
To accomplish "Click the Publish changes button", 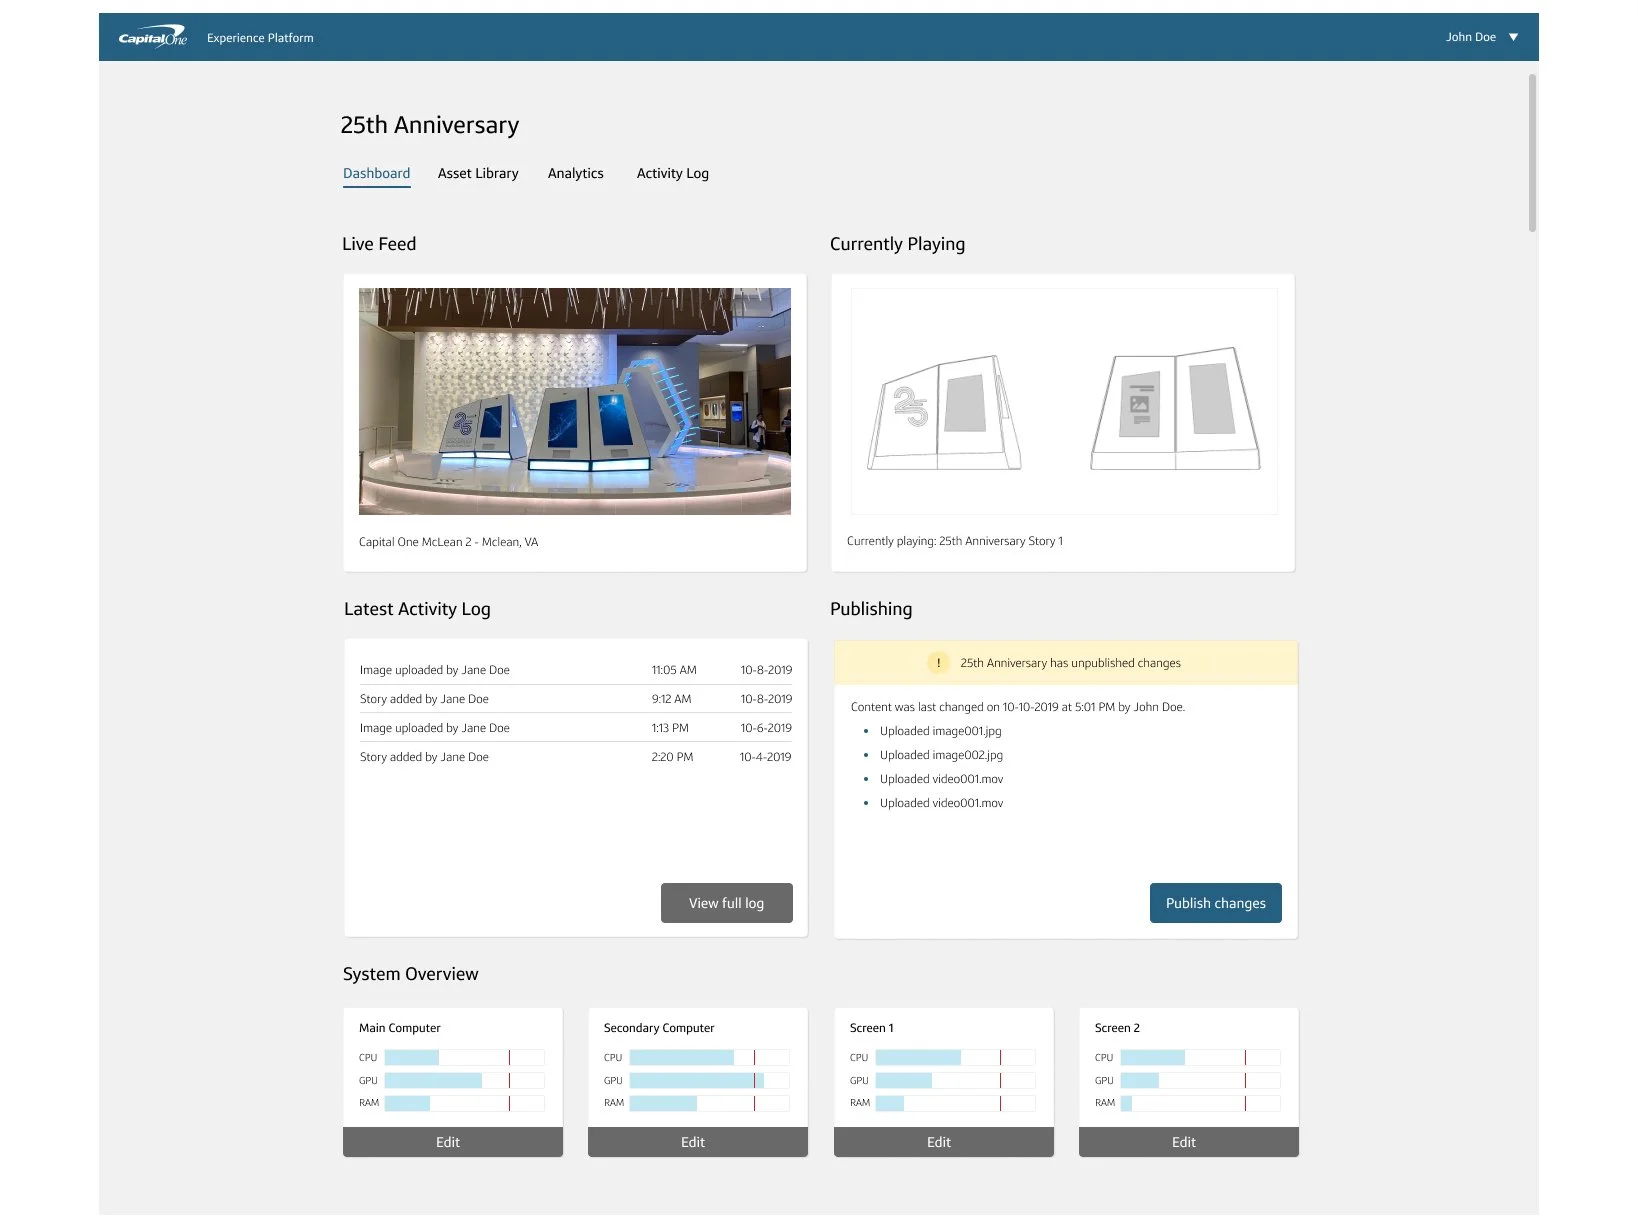I will coord(1215,903).
